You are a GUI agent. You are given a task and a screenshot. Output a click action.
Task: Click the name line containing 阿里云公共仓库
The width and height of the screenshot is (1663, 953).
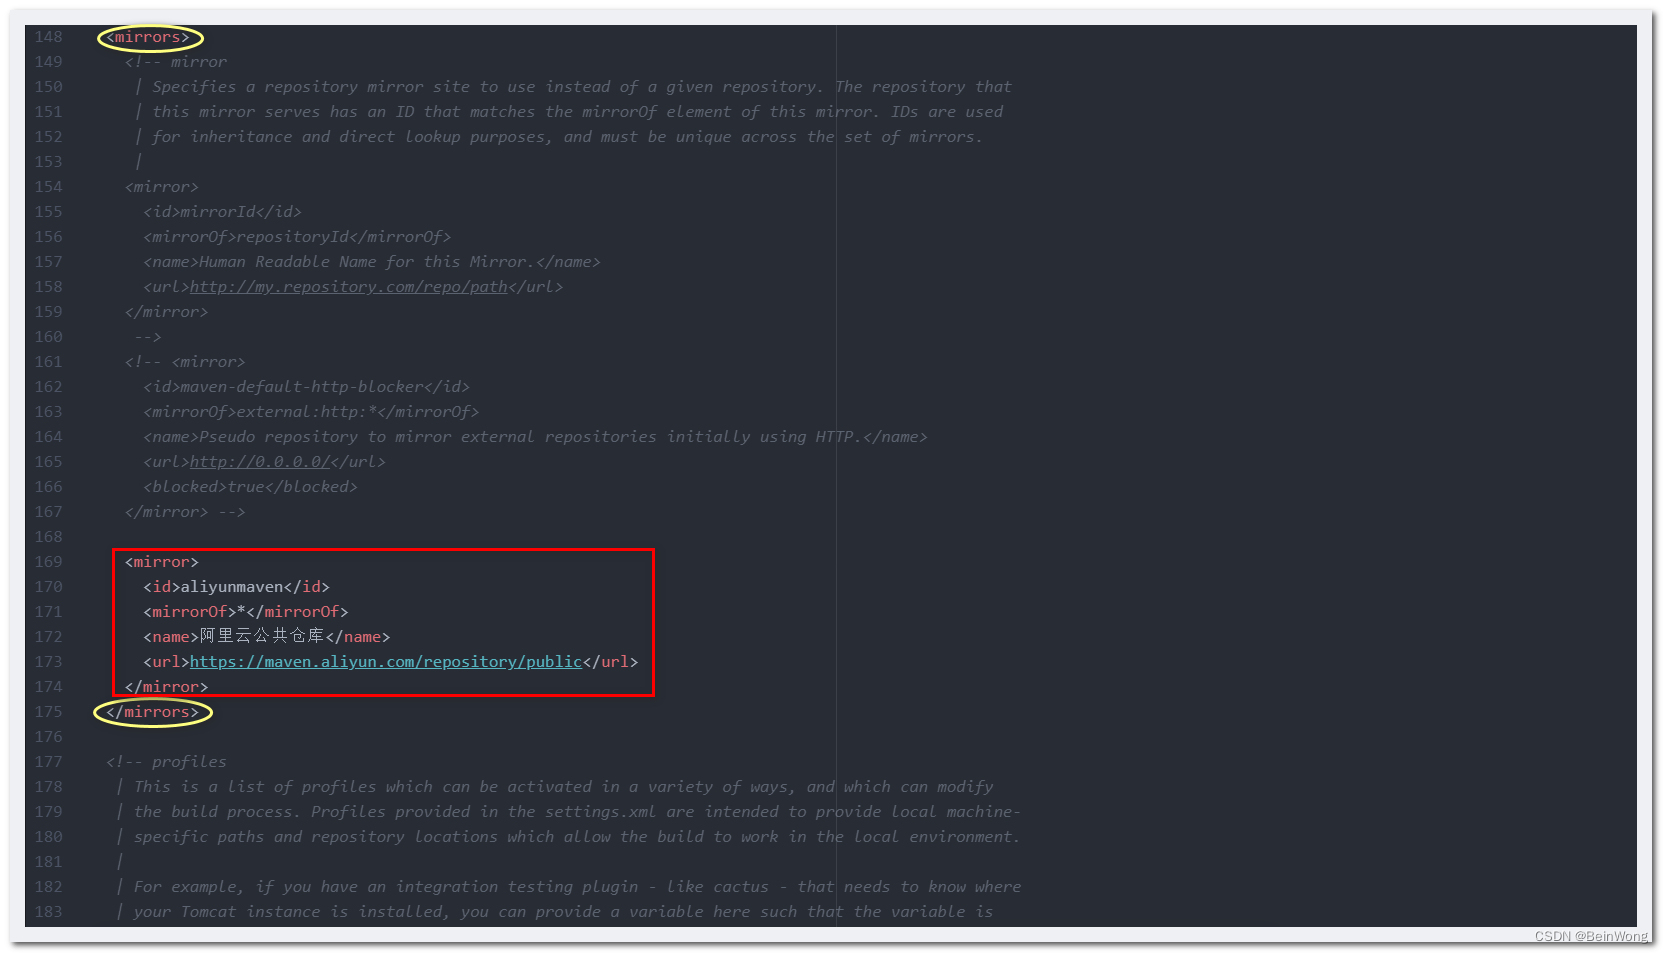[266, 637]
